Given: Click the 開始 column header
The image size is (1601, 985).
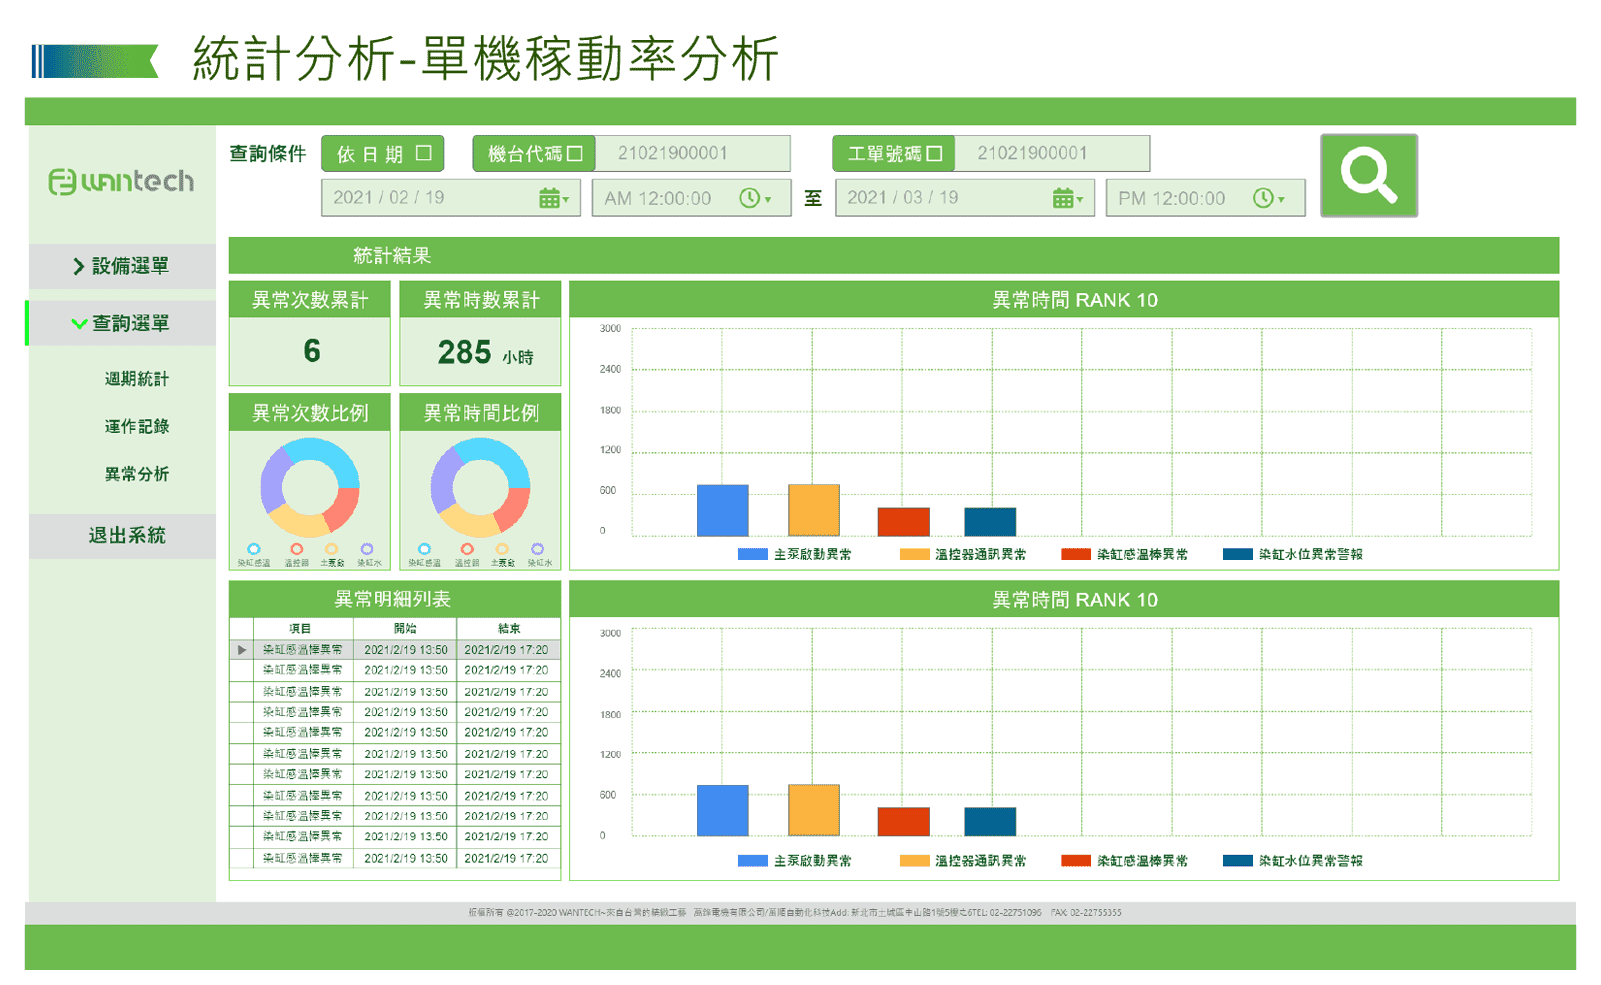Looking at the screenshot, I should pyautogui.click(x=405, y=629).
